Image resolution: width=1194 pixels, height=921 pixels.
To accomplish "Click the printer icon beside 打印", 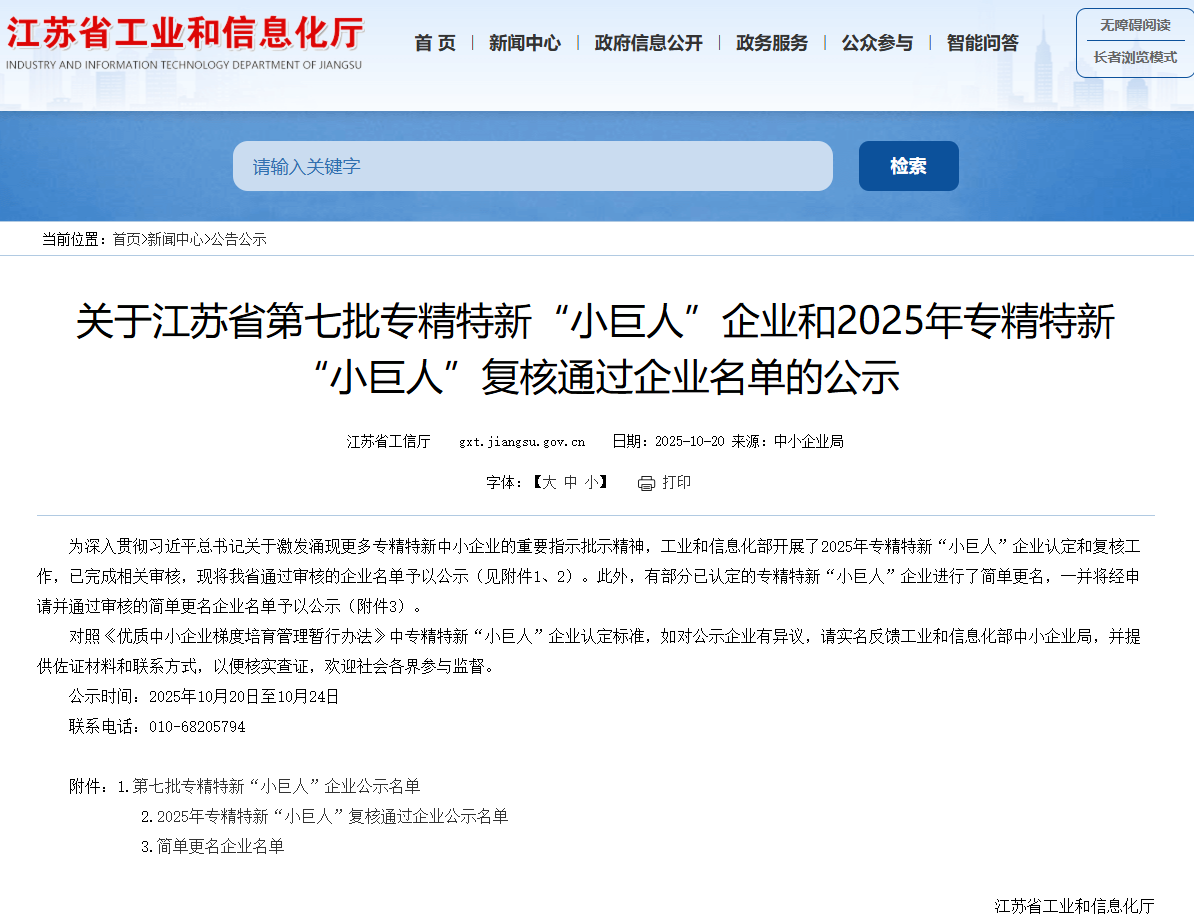I will coord(646,483).
